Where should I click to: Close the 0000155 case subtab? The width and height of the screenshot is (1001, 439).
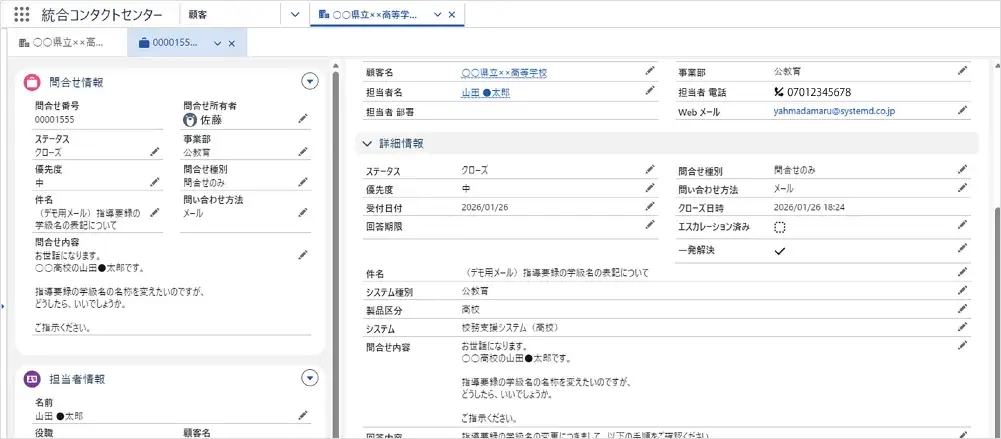click(232, 43)
